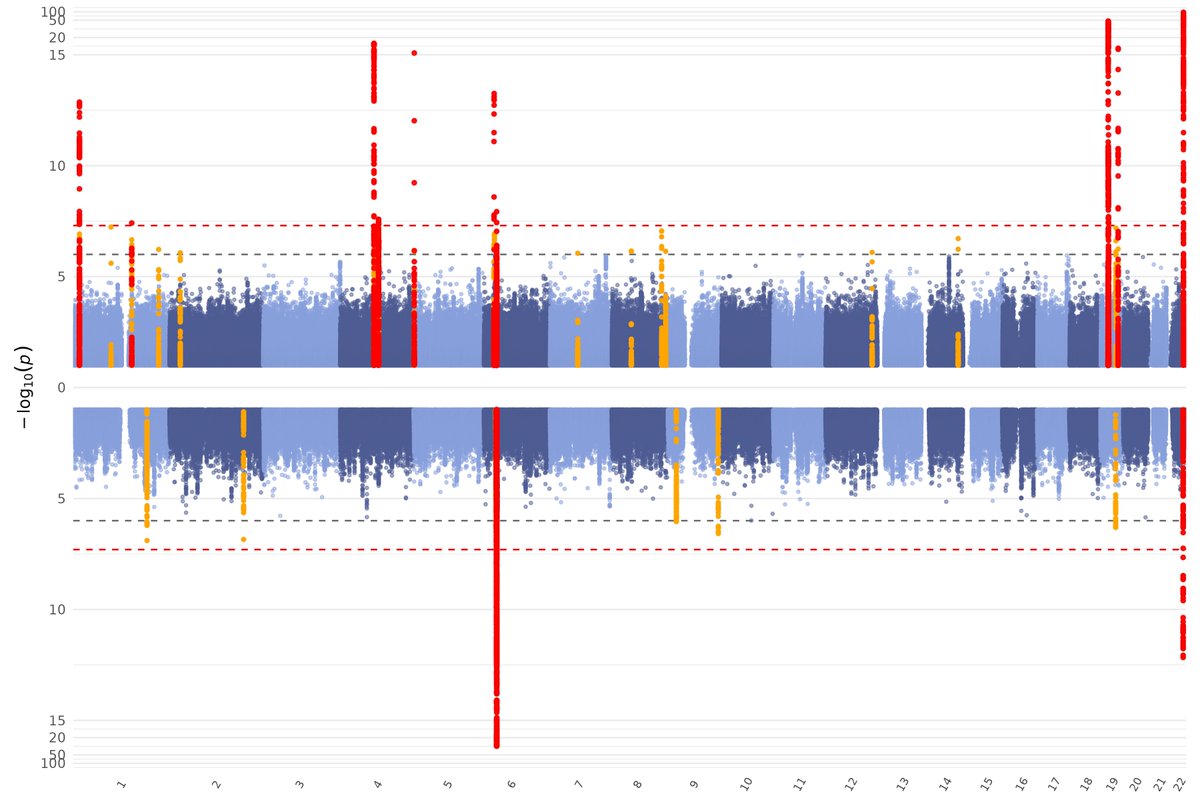
Task: Click the chromosome 5 x-axis label
Action: 447,786
